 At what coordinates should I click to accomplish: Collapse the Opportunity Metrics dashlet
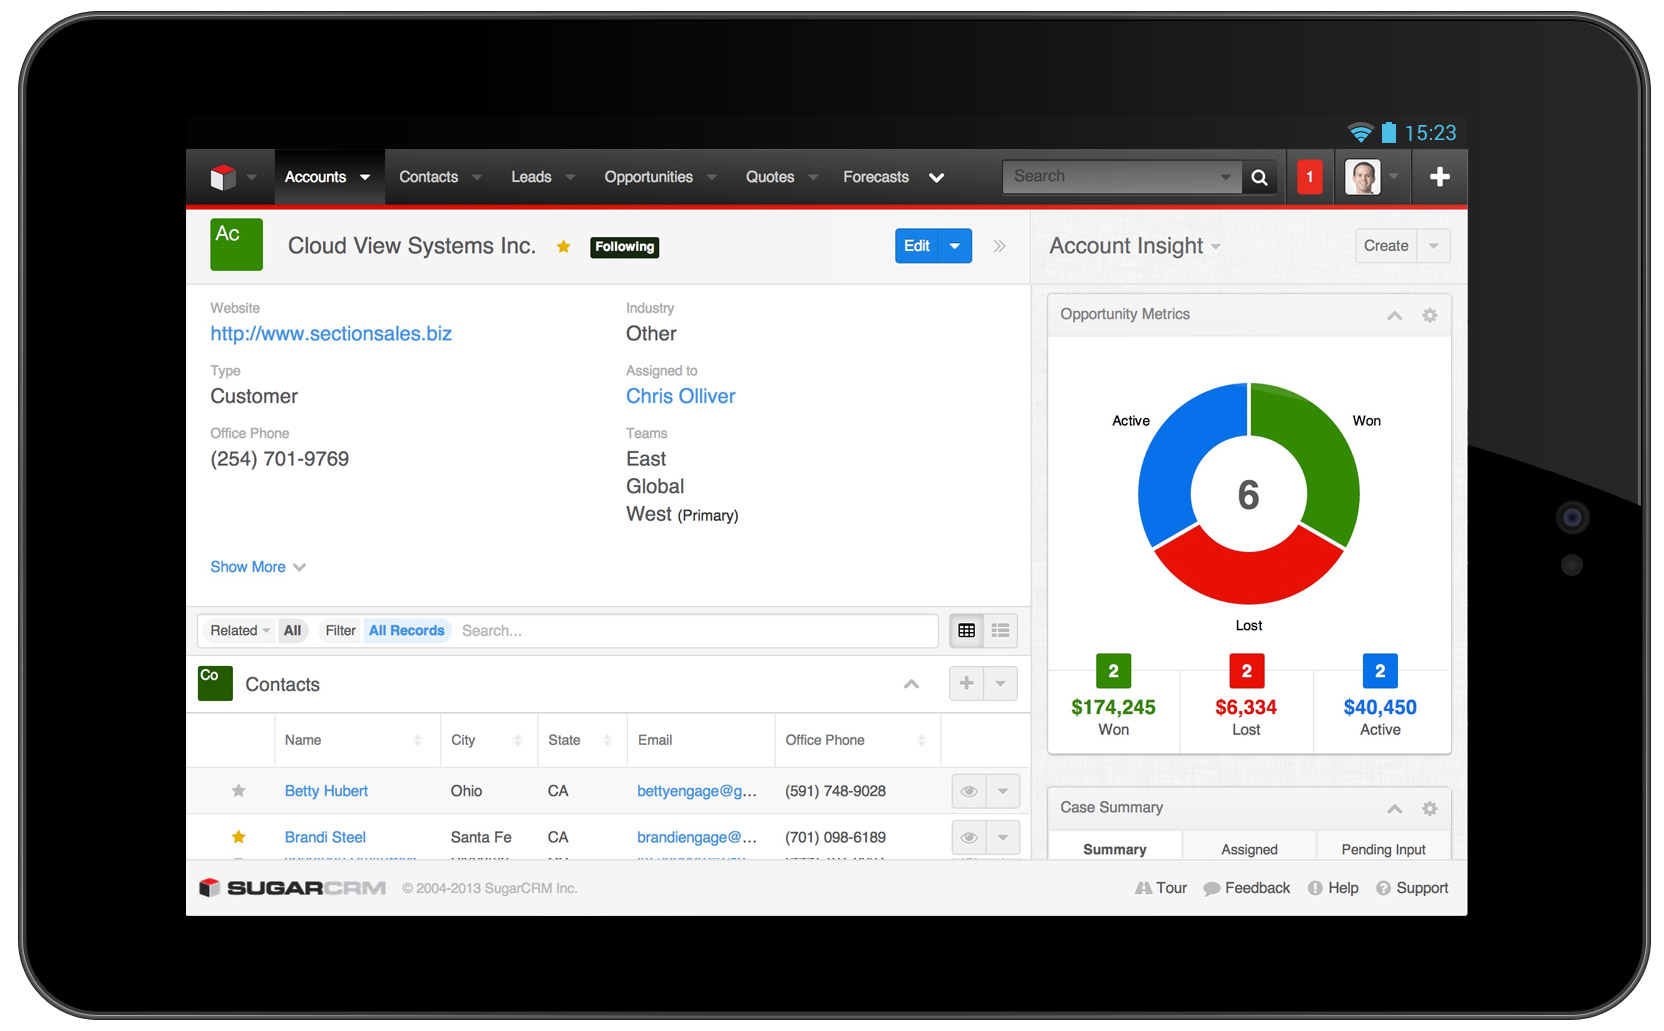coord(1394,315)
